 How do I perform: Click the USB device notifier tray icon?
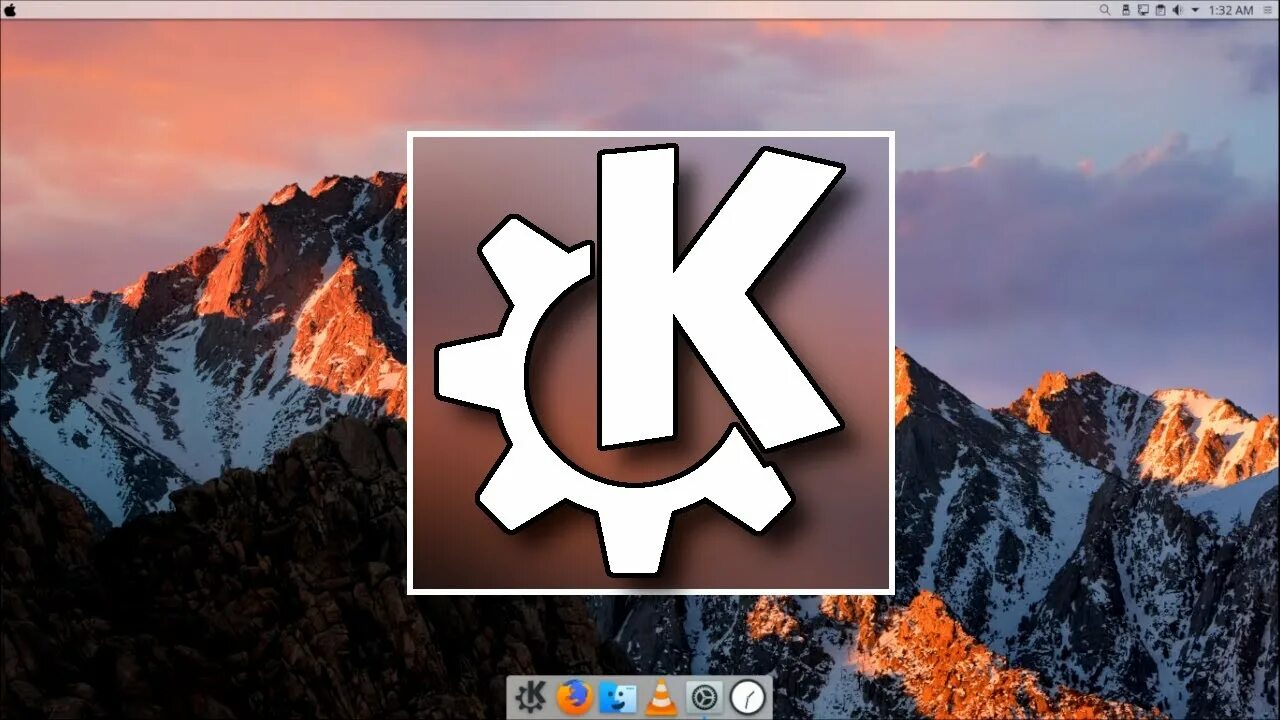(x=1126, y=10)
